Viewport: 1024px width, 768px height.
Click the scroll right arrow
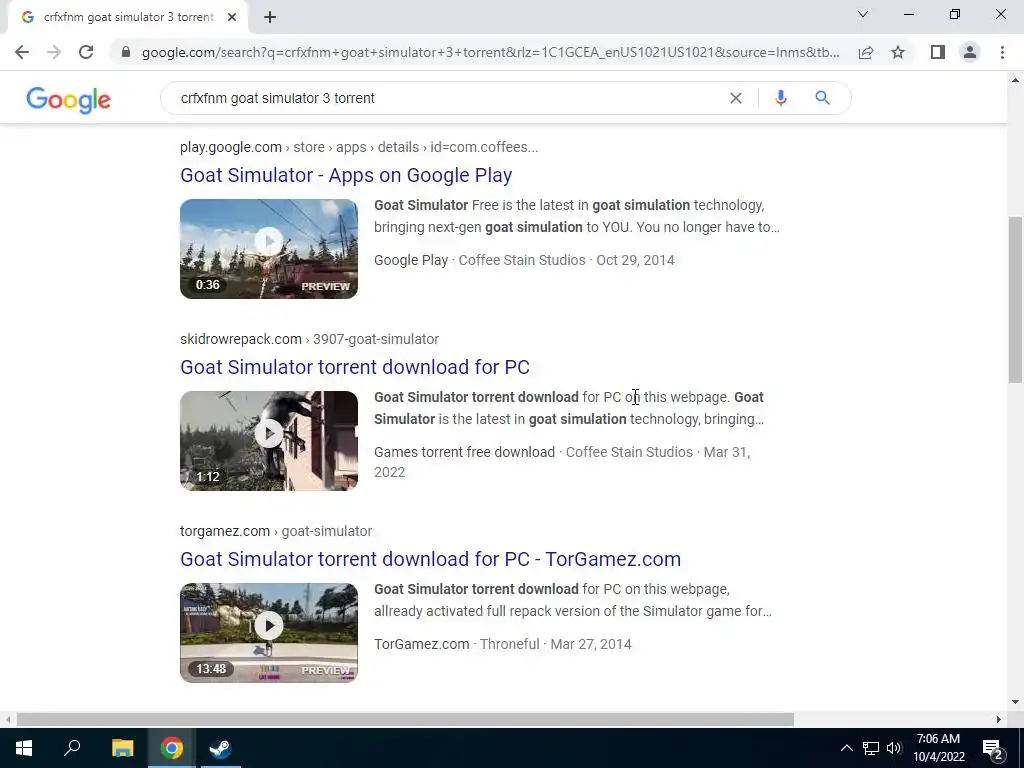coord(999,720)
